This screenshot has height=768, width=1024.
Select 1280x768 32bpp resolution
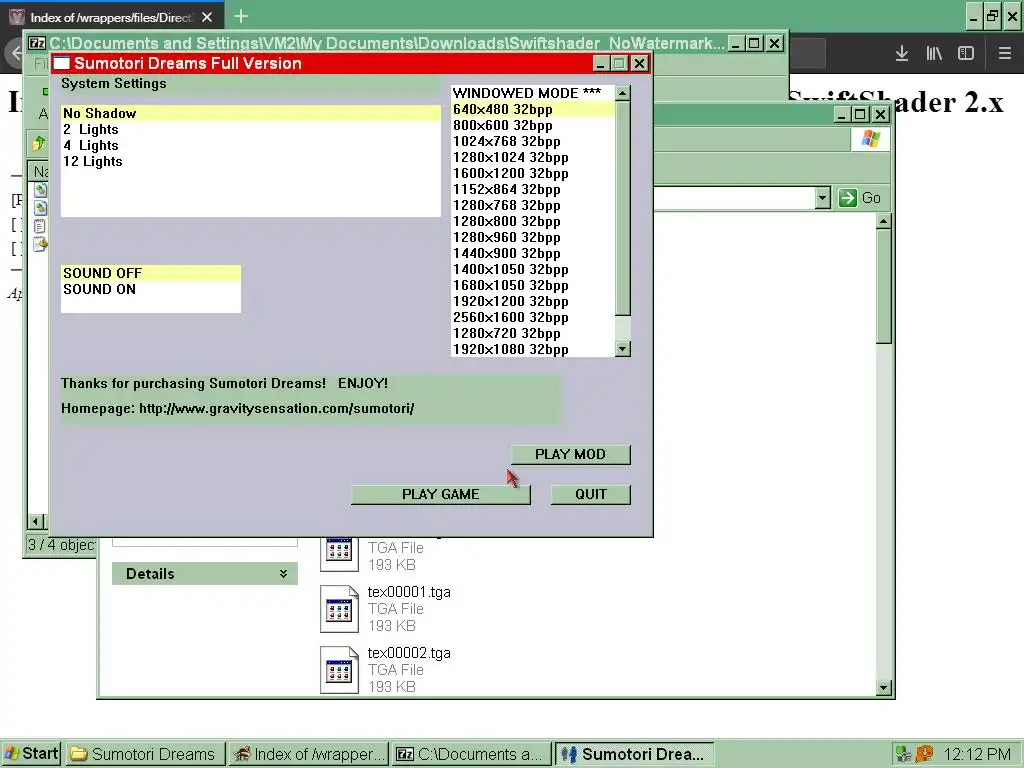tap(533, 205)
